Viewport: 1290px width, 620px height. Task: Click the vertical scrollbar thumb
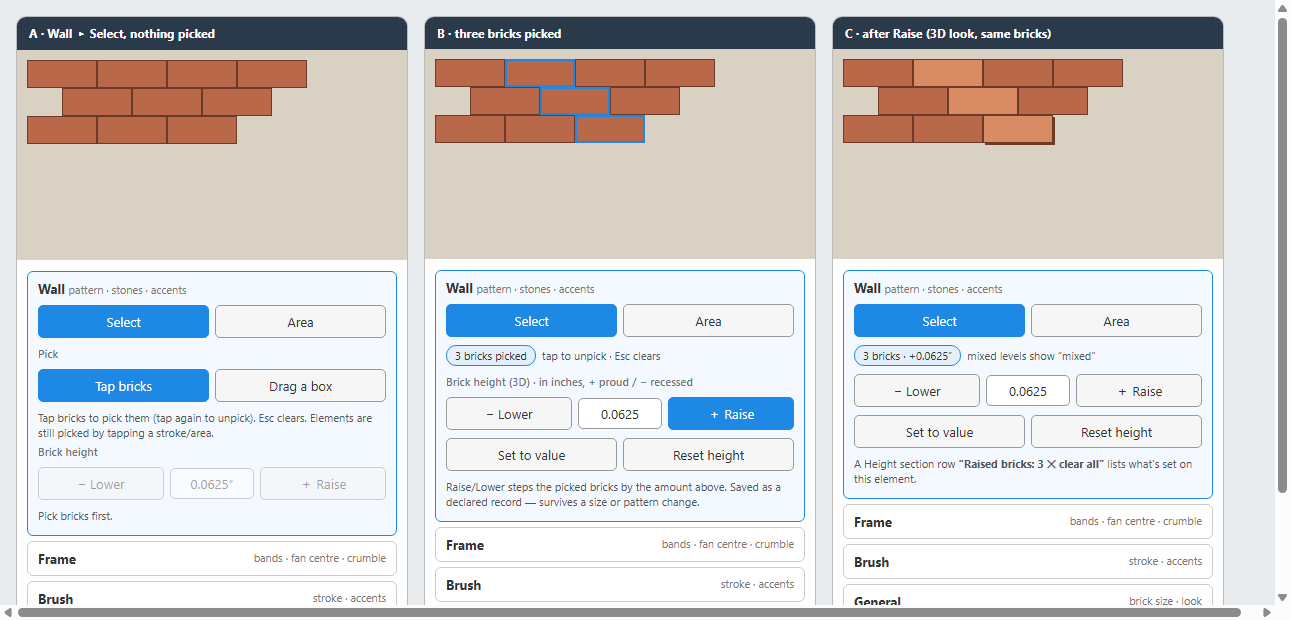1282,255
